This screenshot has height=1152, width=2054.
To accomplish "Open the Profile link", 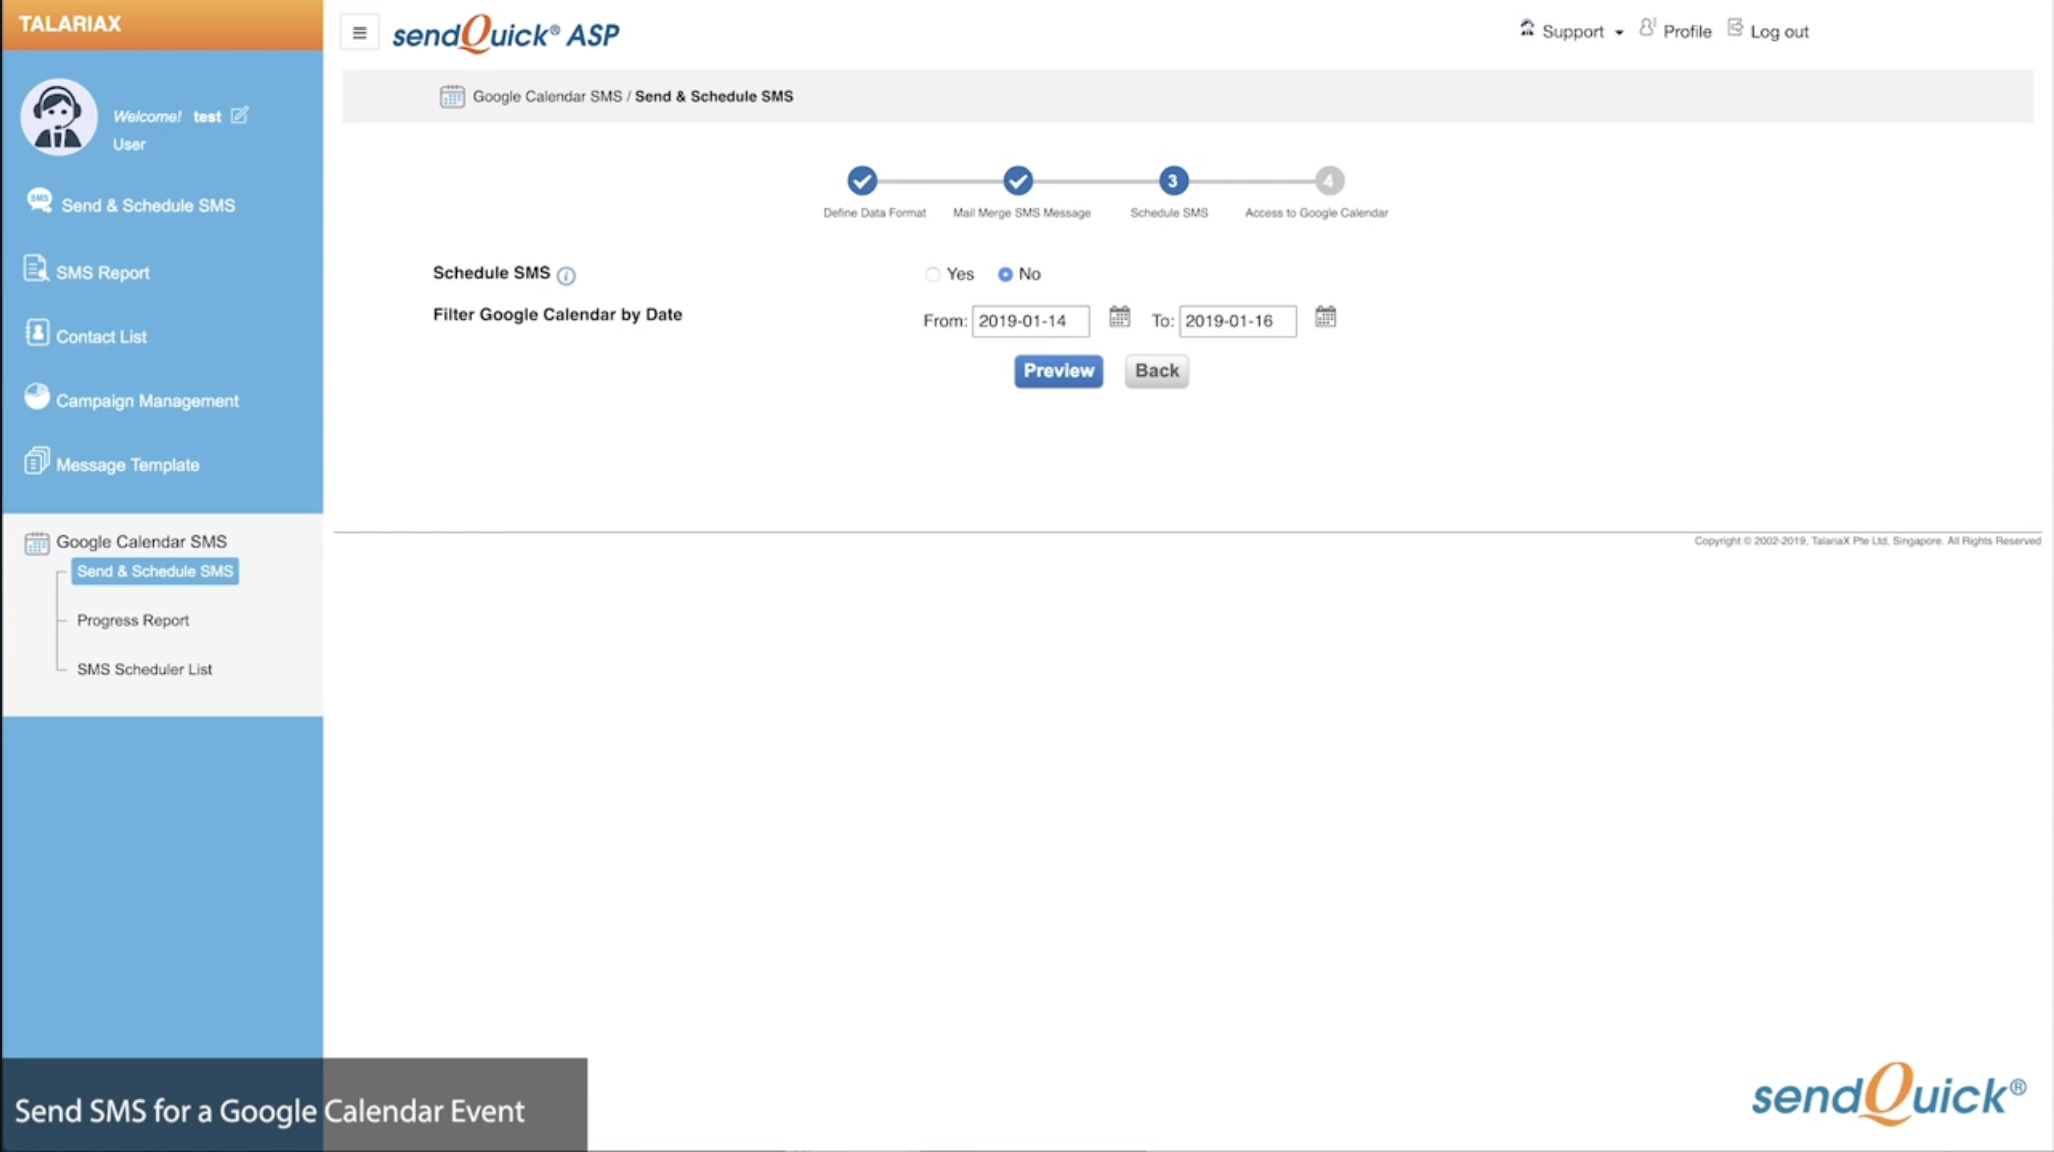I will click(1687, 32).
